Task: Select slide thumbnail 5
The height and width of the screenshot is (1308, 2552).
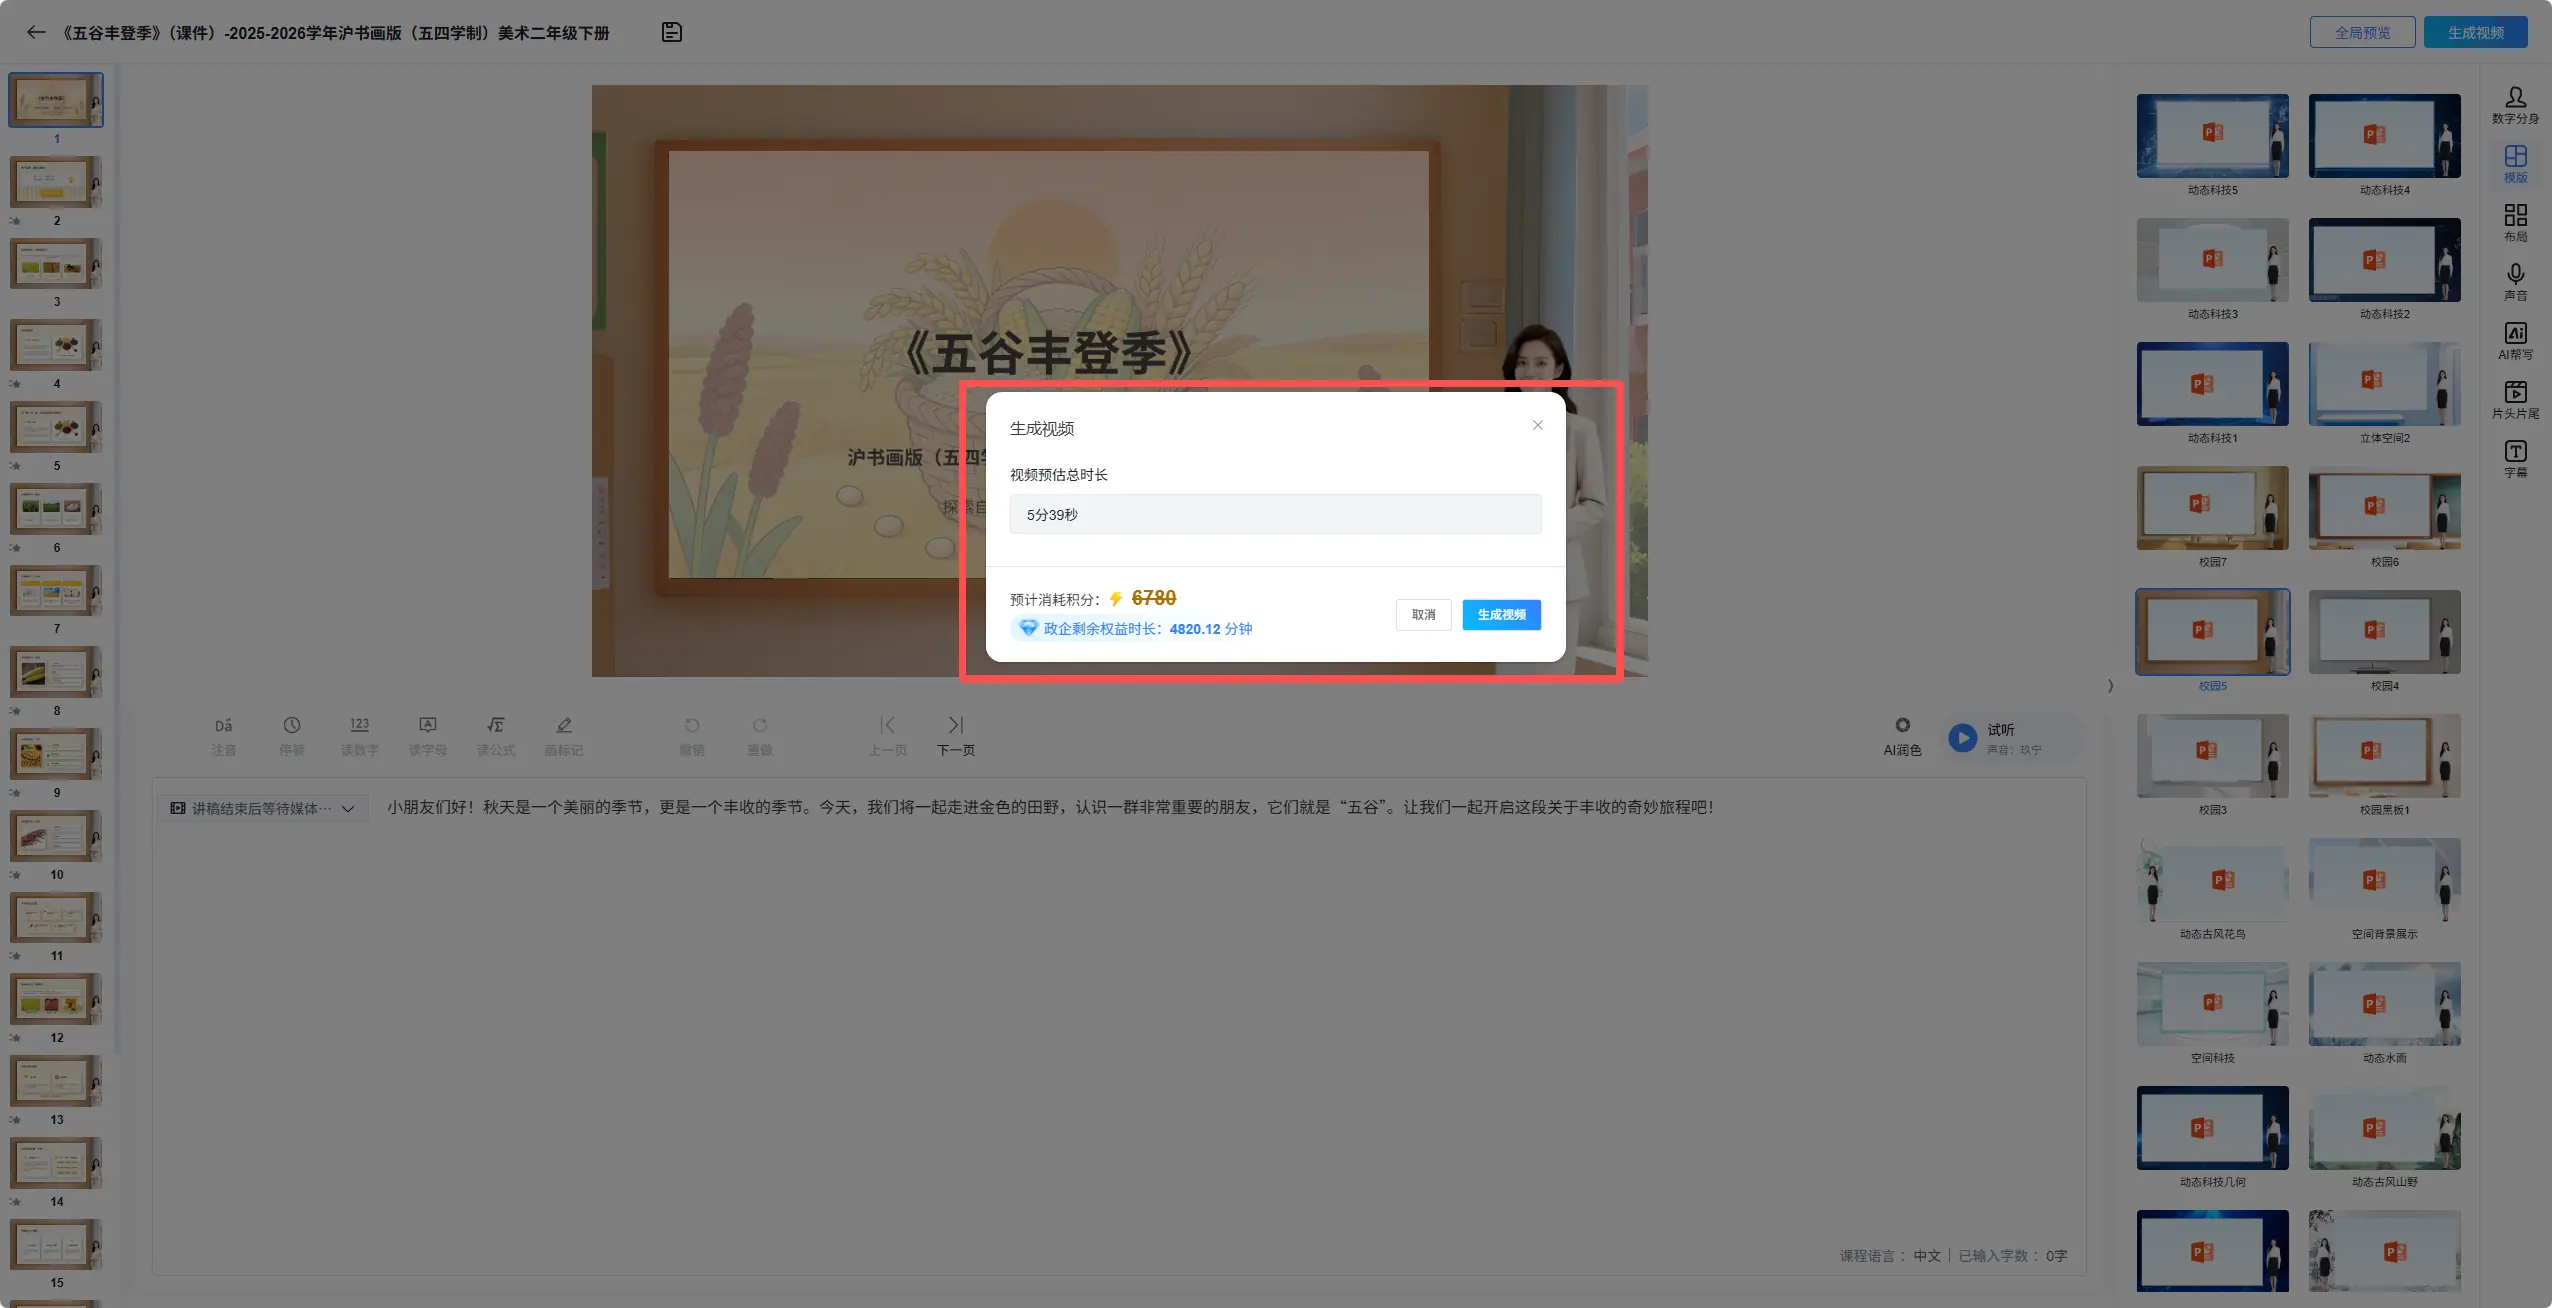Action: [x=56, y=427]
